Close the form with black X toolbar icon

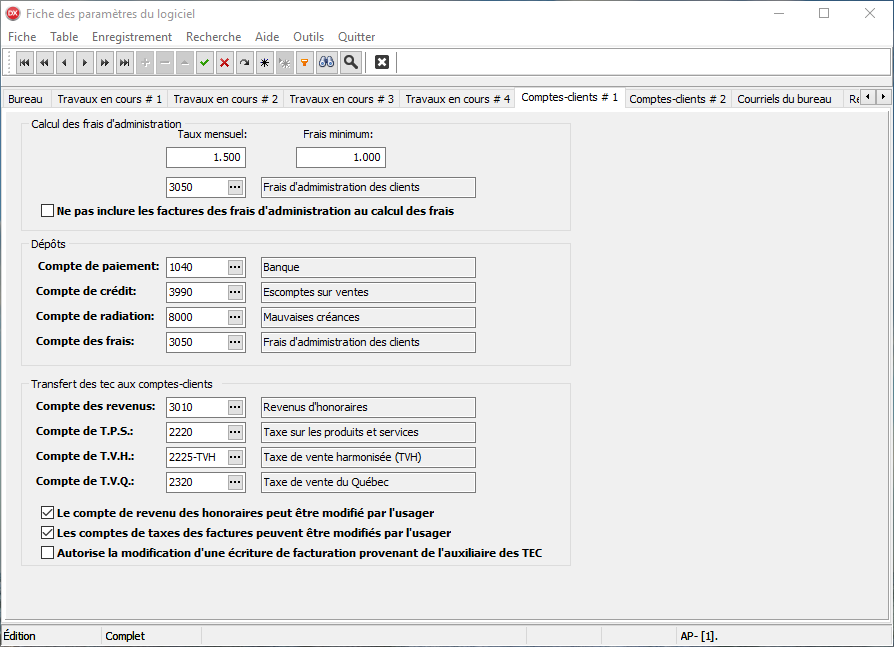click(x=382, y=63)
